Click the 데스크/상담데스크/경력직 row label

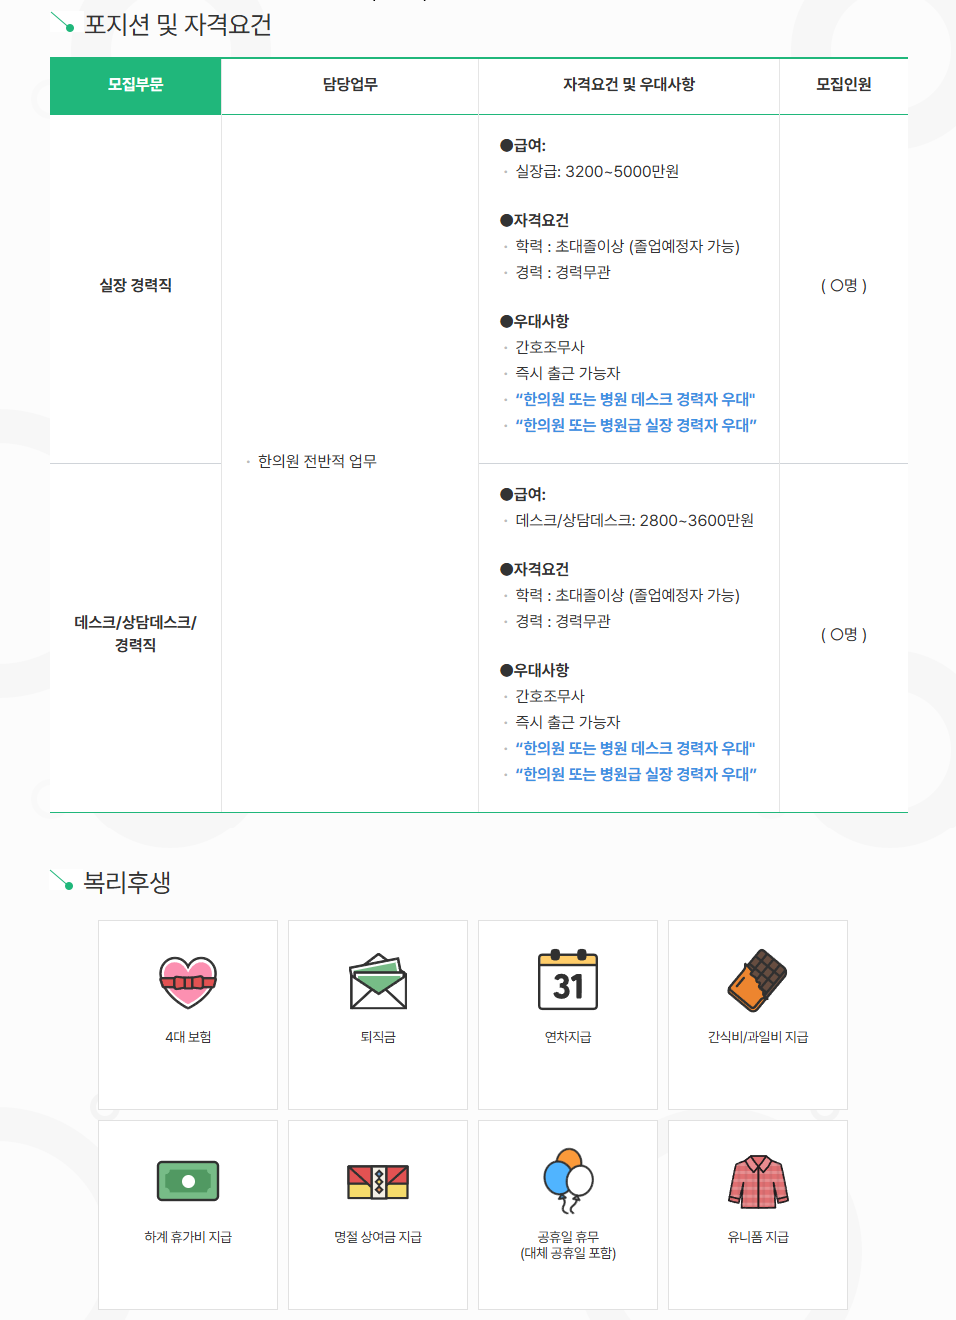pos(136,634)
